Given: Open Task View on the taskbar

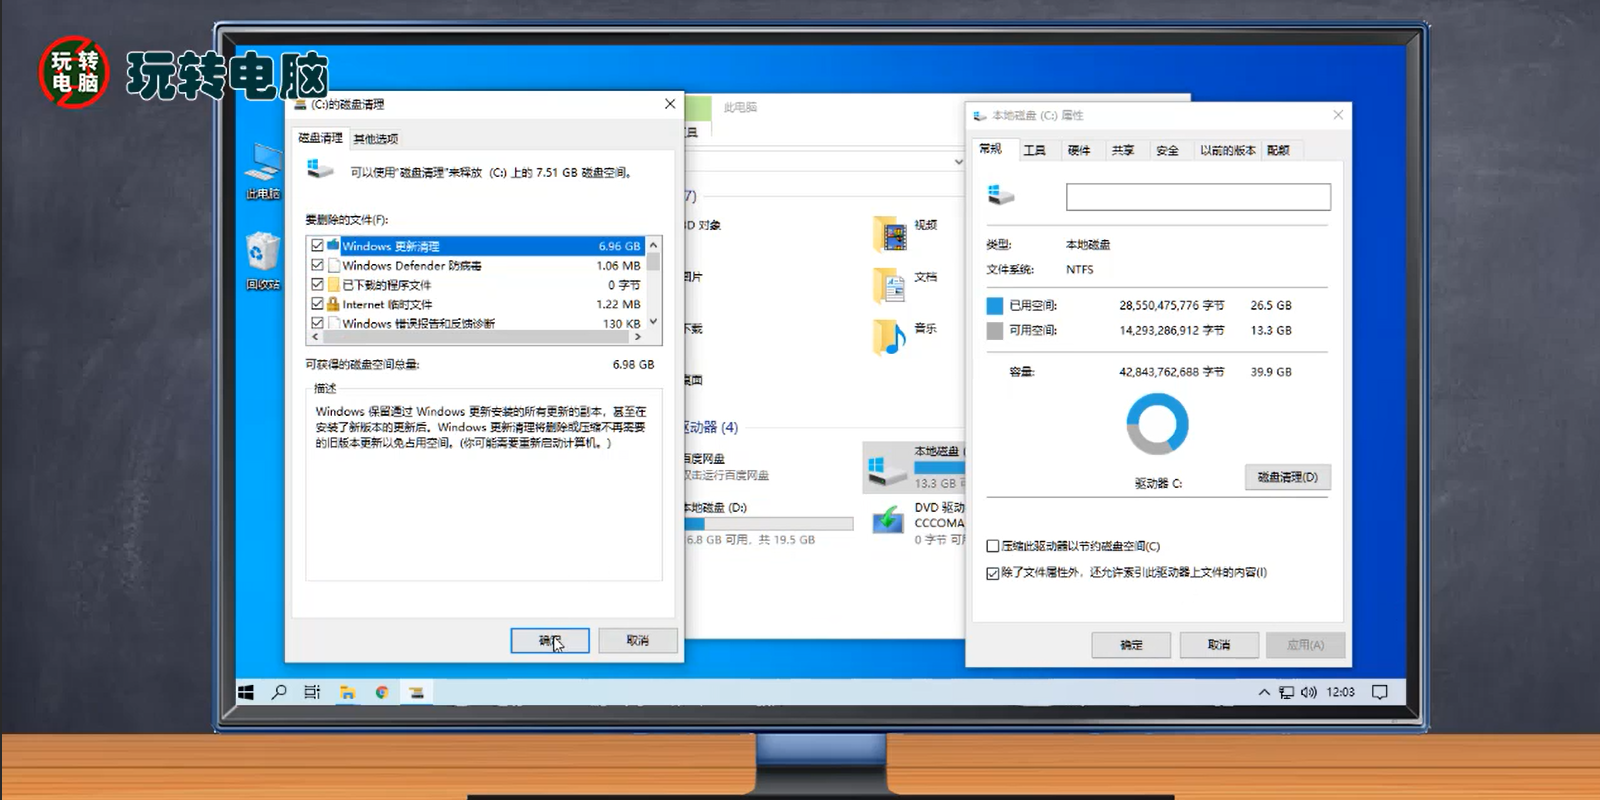Looking at the screenshot, I should tap(312, 692).
